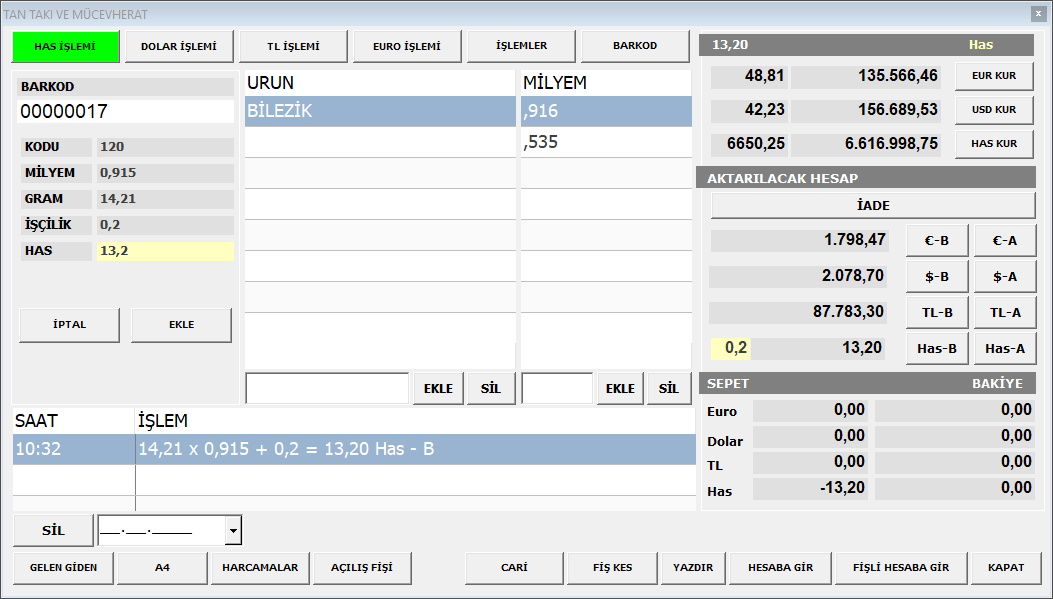This screenshot has height=599, width=1053.
Task: Select the BİLEZİK row in the URUN list
Action: [x=380, y=111]
